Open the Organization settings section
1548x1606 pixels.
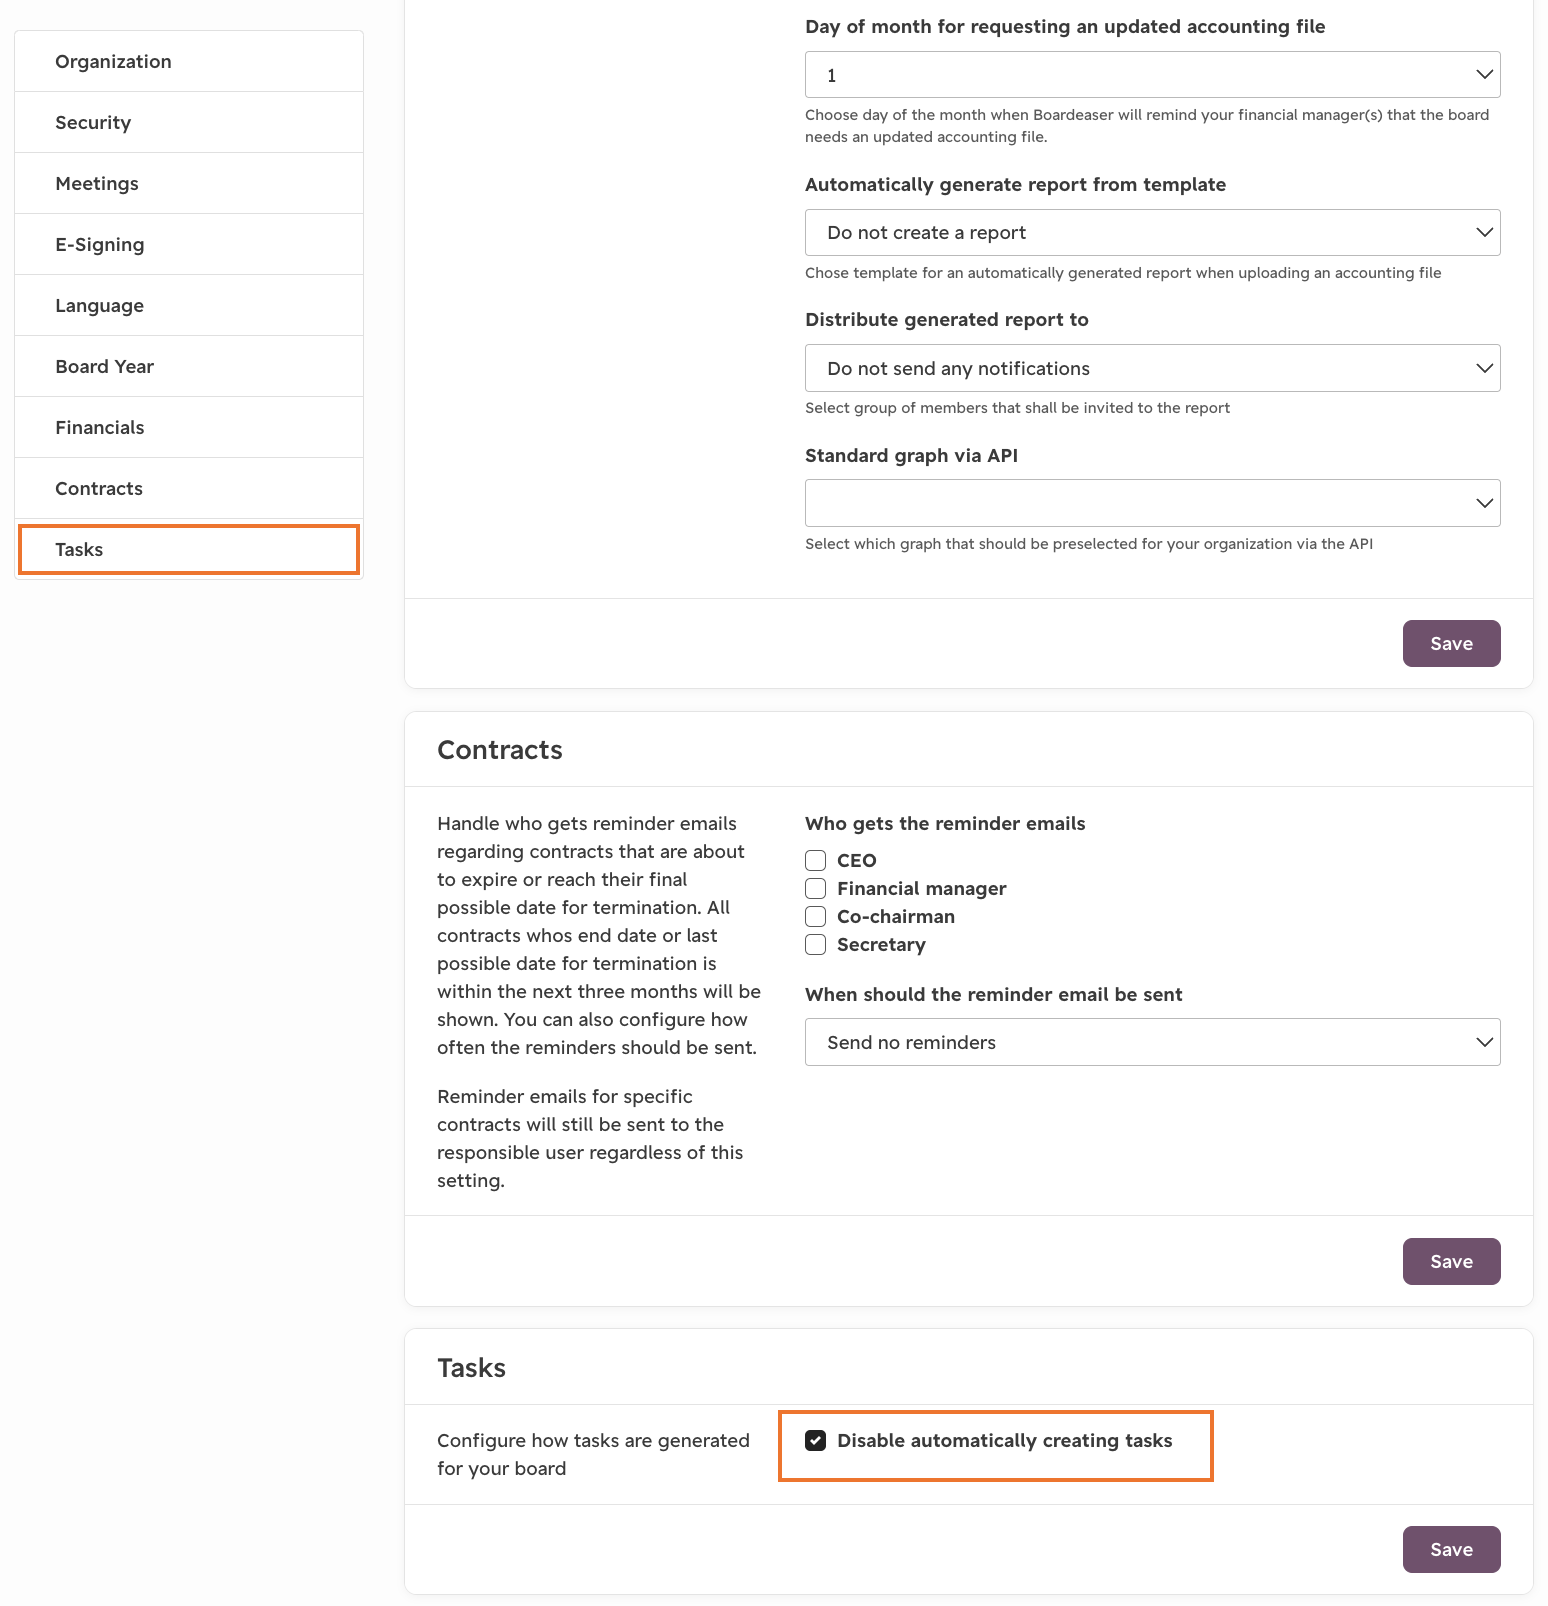pyautogui.click(x=189, y=61)
